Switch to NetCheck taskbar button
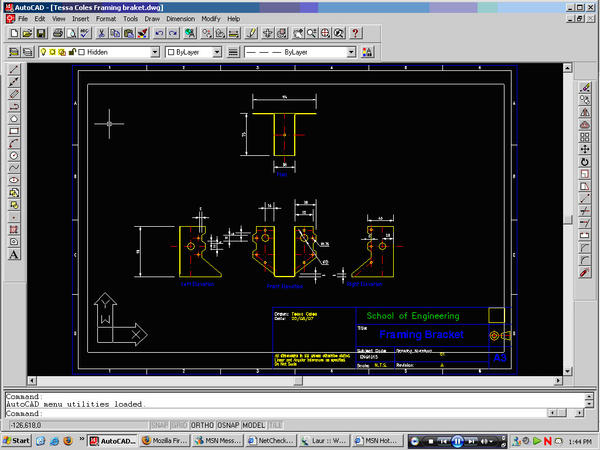The height and width of the screenshot is (450, 600). tap(270, 441)
